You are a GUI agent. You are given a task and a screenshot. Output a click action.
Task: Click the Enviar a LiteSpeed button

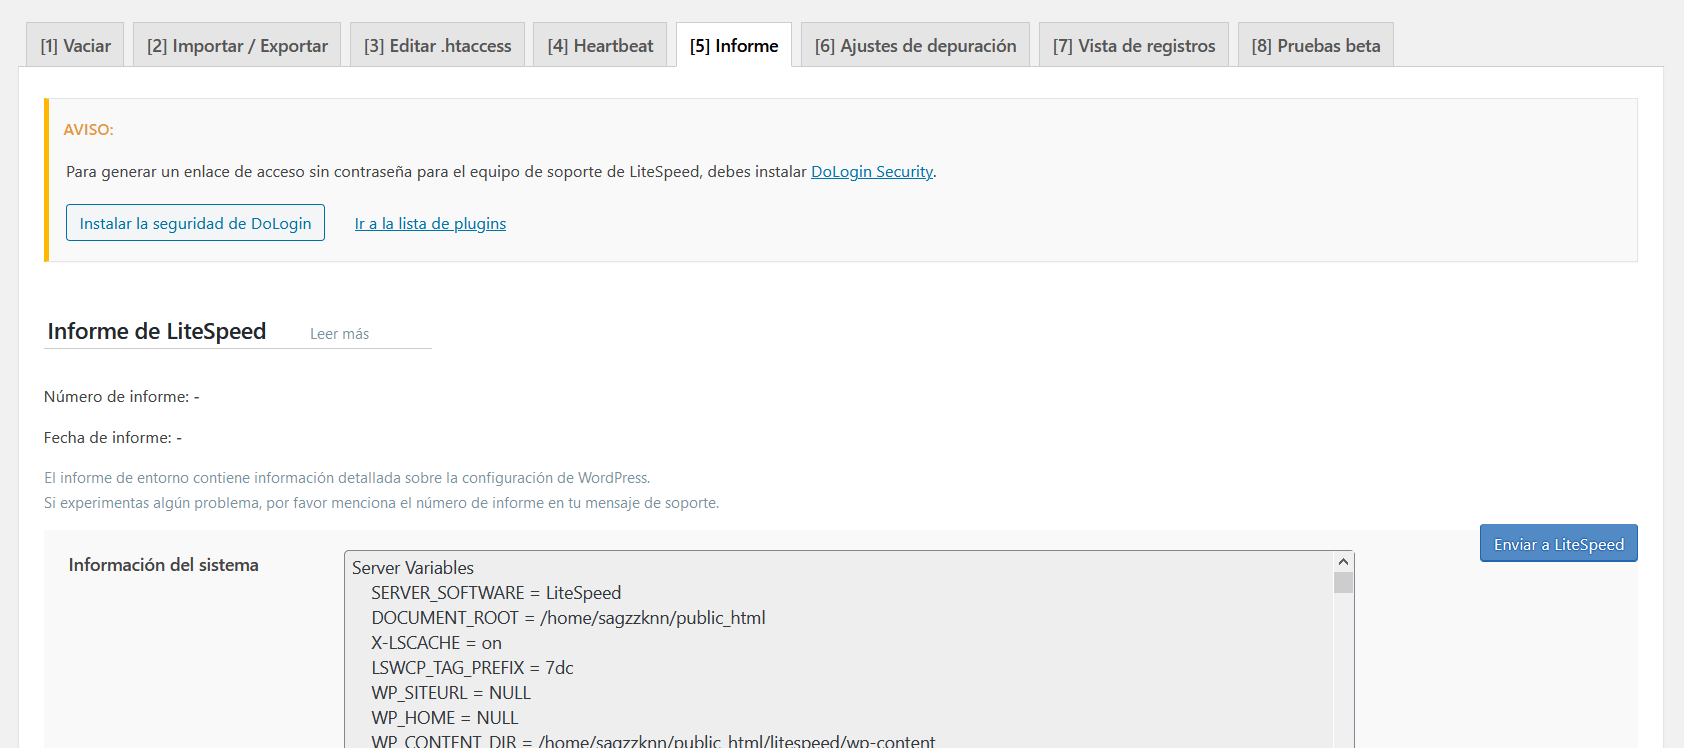1558,544
